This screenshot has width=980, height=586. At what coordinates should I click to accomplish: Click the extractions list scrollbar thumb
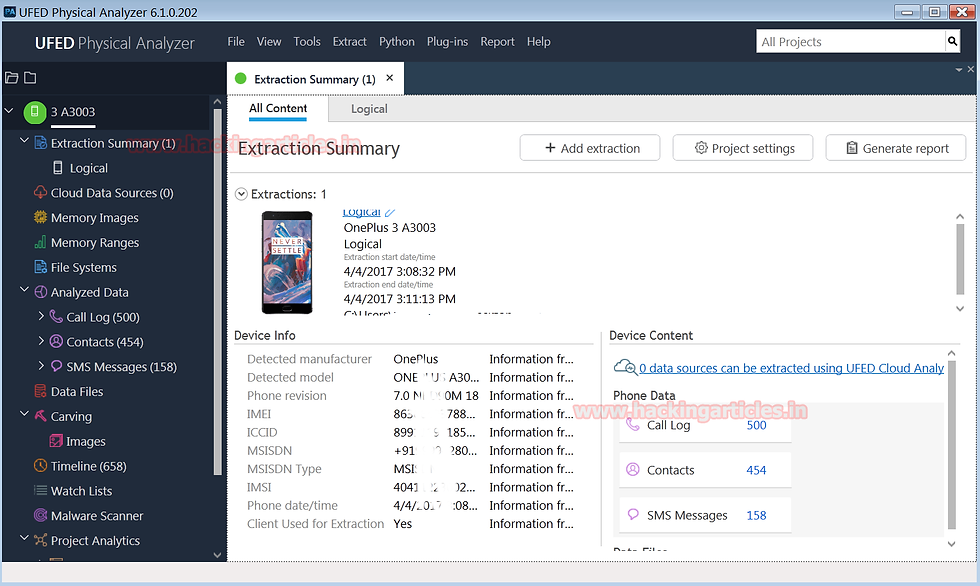point(960,259)
